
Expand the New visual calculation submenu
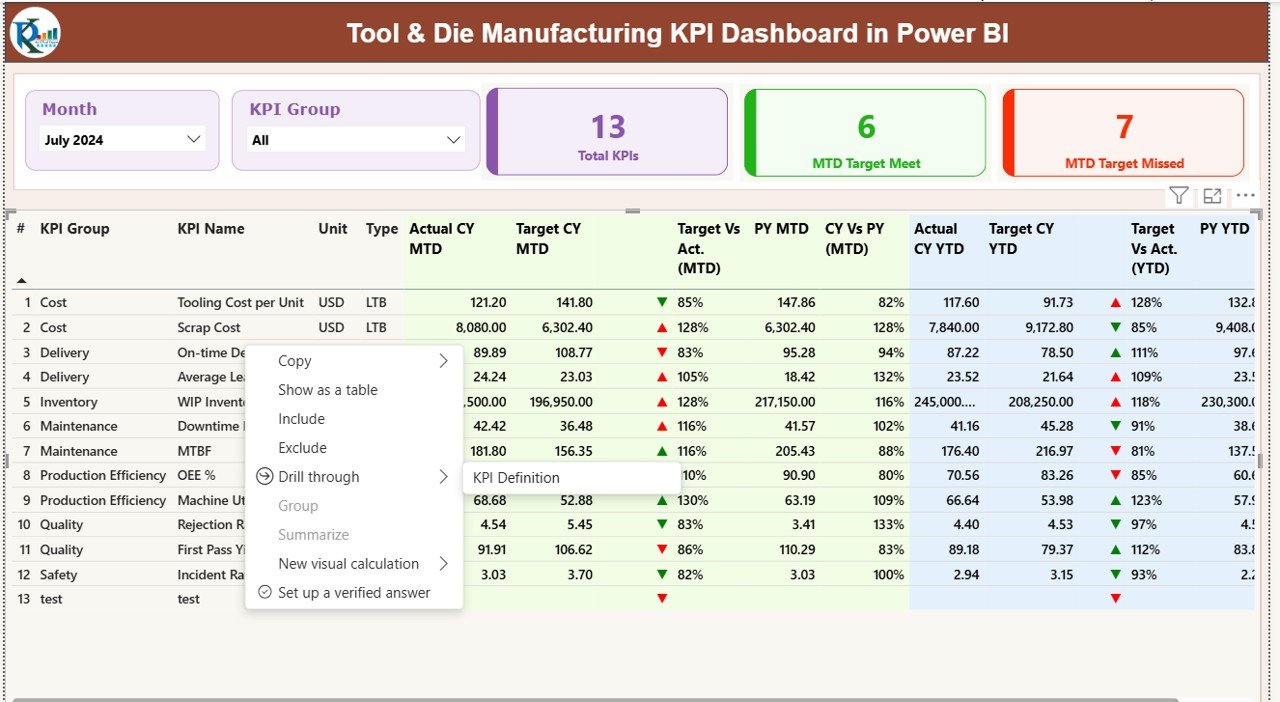pos(444,564)
